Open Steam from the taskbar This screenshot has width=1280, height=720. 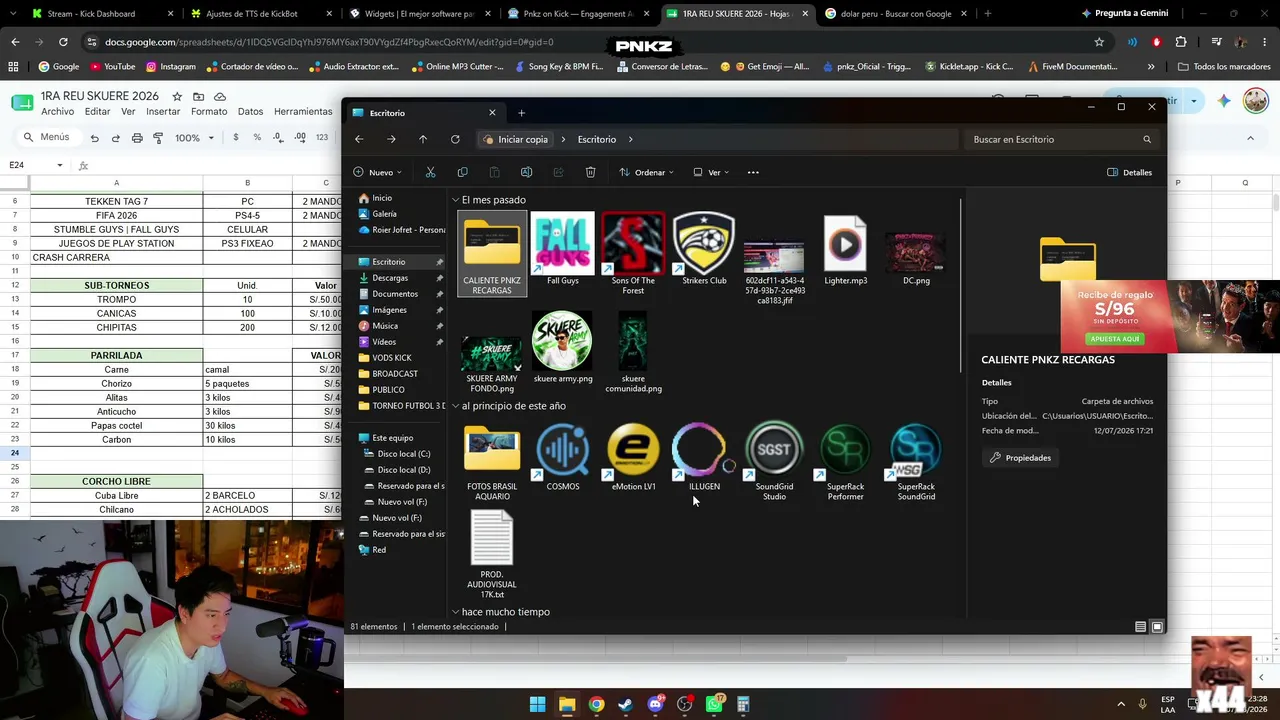[625, 704]
